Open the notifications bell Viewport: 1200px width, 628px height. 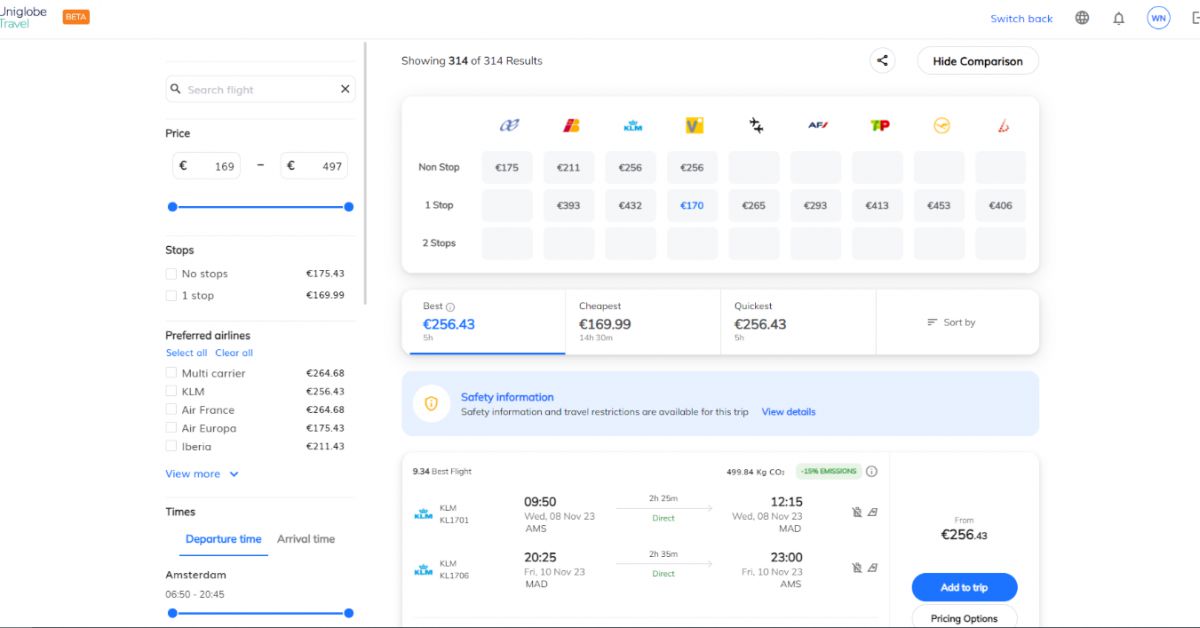[1119, 18]
